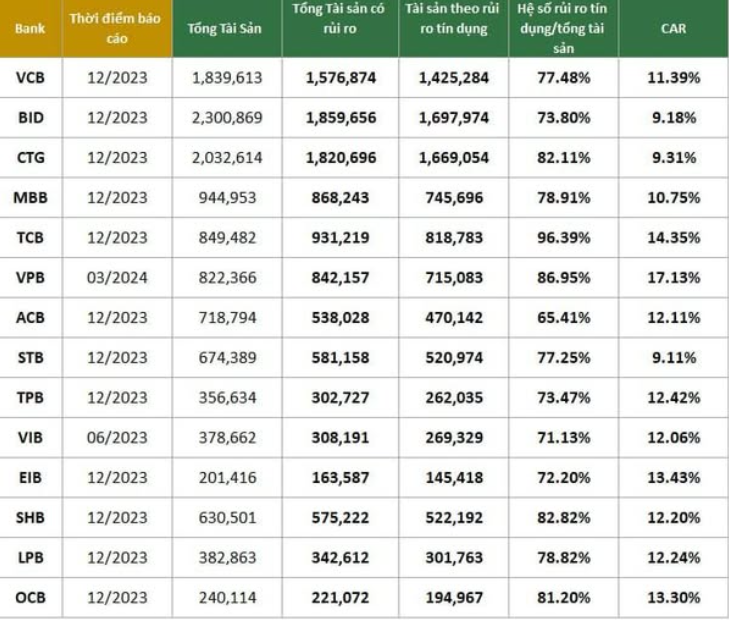This screenshot has width=729, height=620.
Task: Click VPB's report date 03/2024
Action: pyautogui.click(x=116, y=278)
